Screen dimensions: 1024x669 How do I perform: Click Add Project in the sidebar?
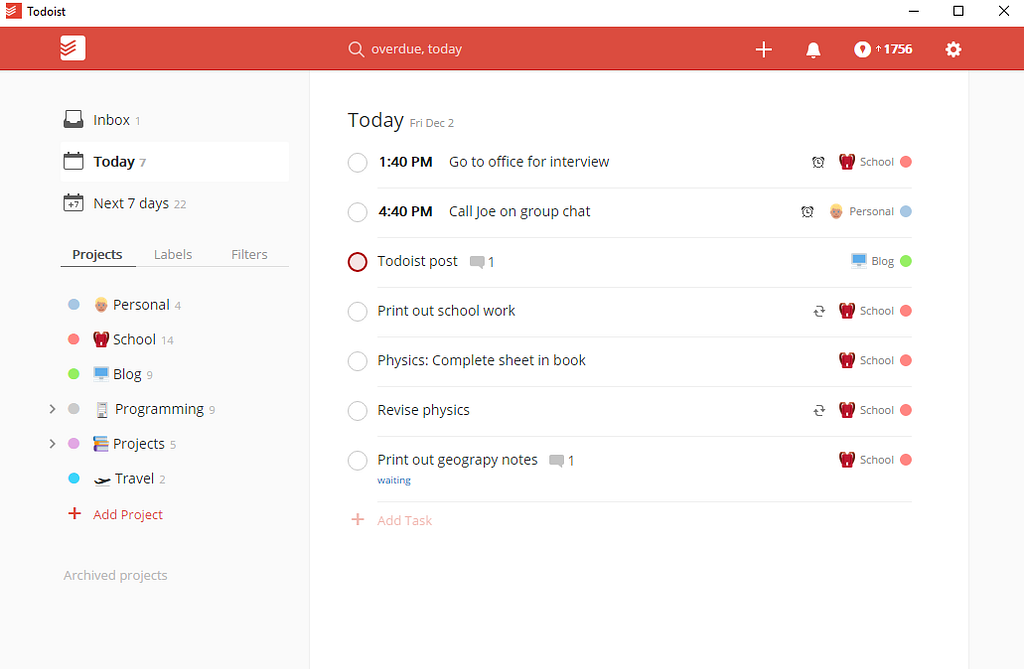click(114, 514)
